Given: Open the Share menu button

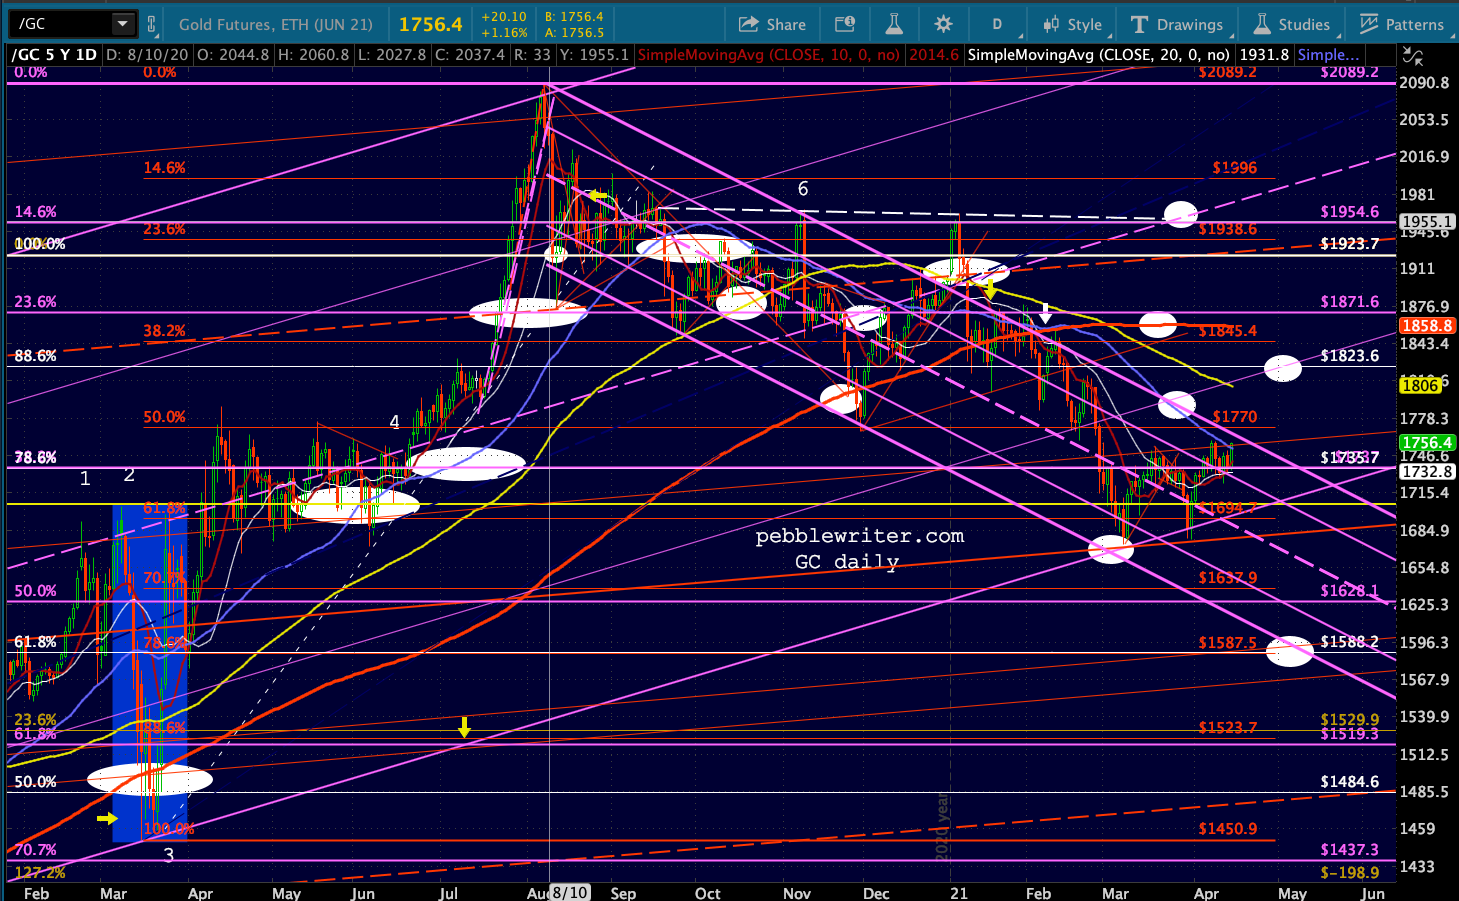Looking at the screenshot, I should (x=772, y=24).
